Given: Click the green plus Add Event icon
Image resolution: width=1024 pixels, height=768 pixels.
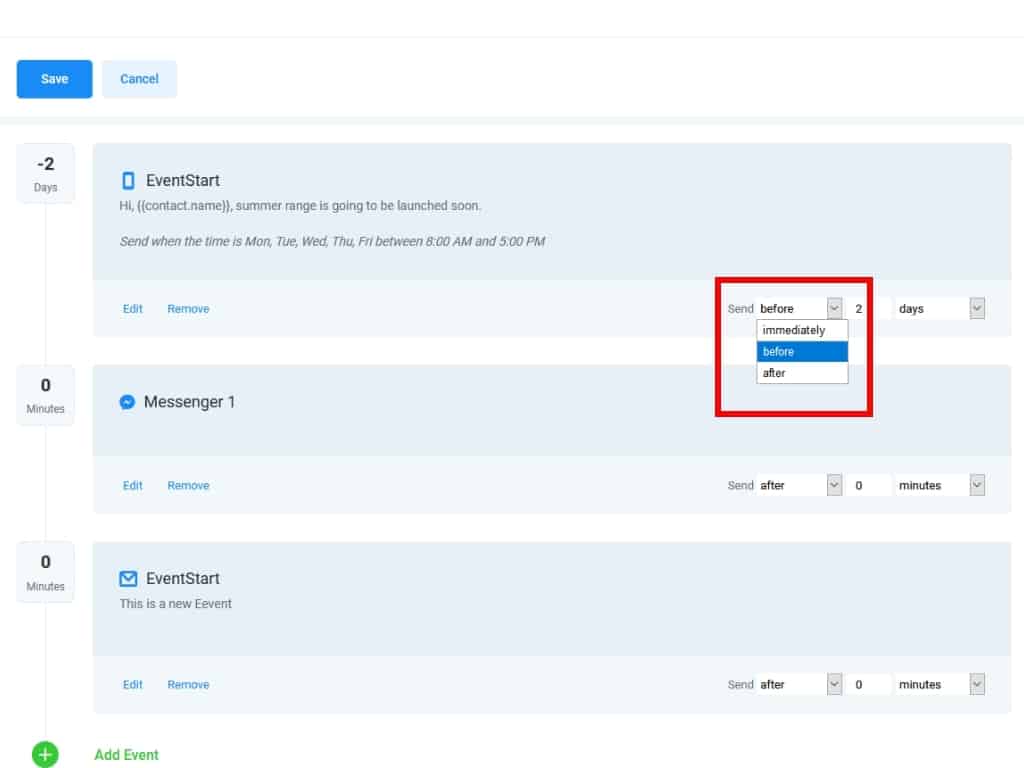Looking at the screenshot, I should [x=45, y=754].
